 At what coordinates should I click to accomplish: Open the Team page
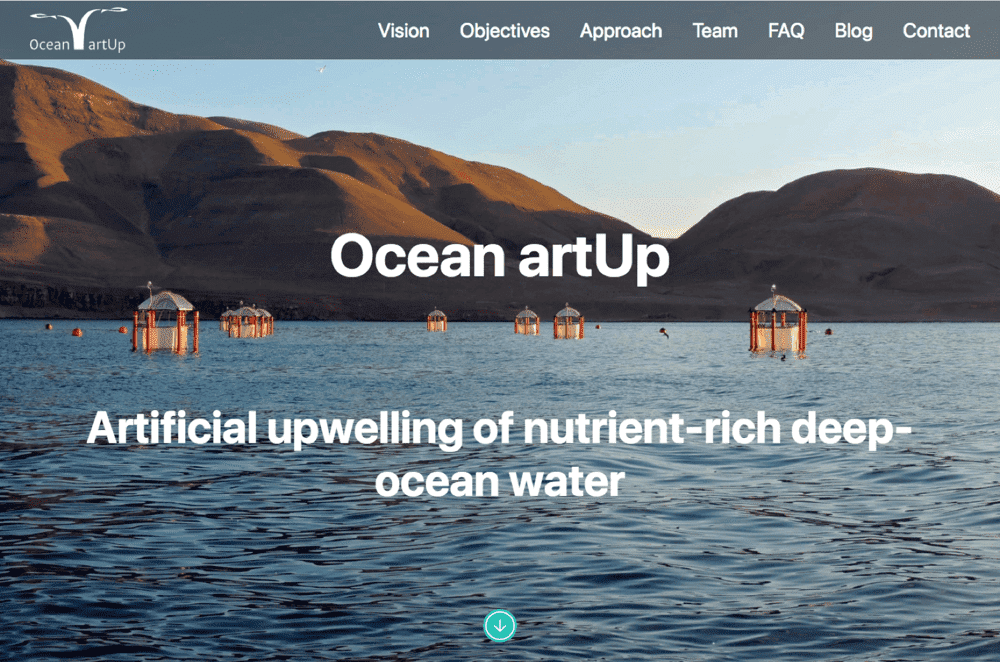pos(715,31)
